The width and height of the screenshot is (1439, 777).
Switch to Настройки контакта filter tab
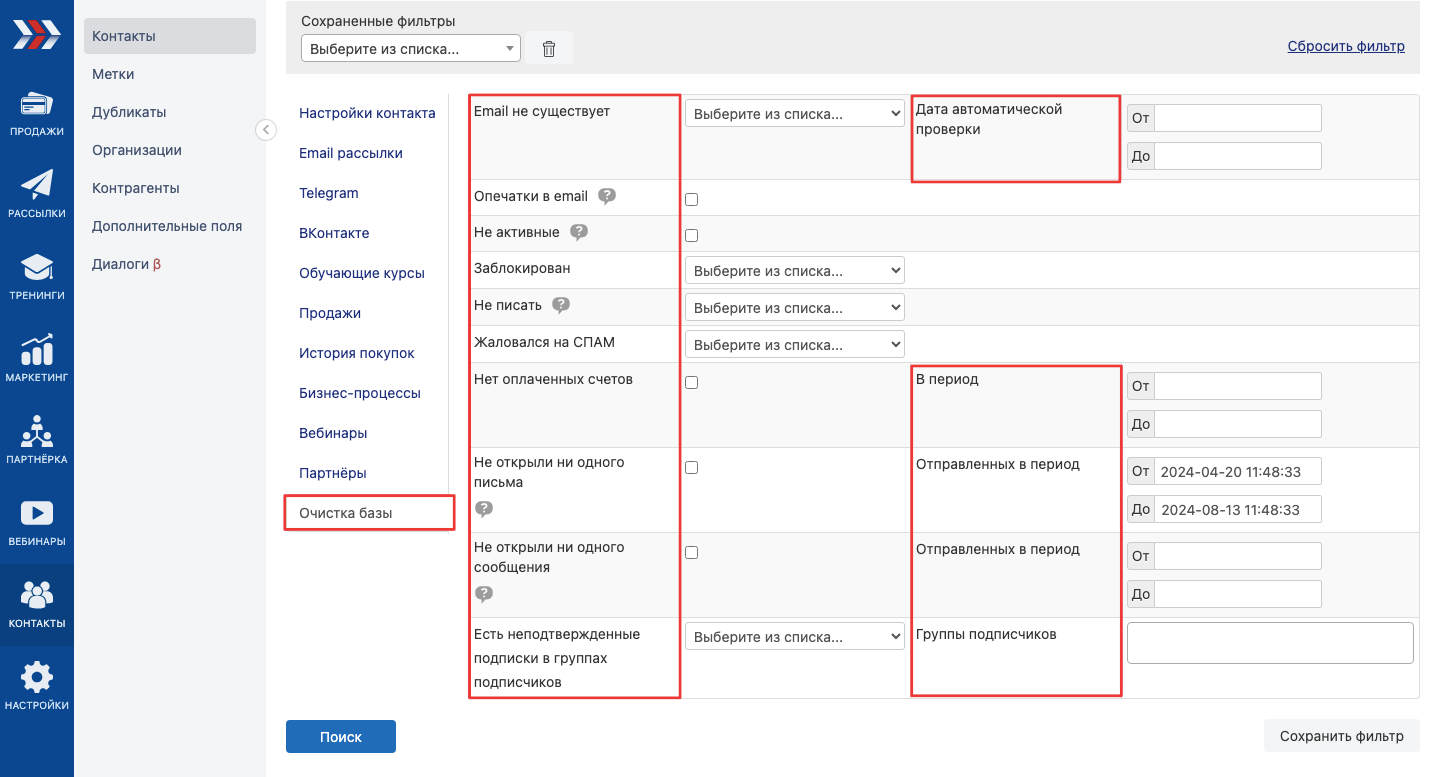tap(367, 113)
